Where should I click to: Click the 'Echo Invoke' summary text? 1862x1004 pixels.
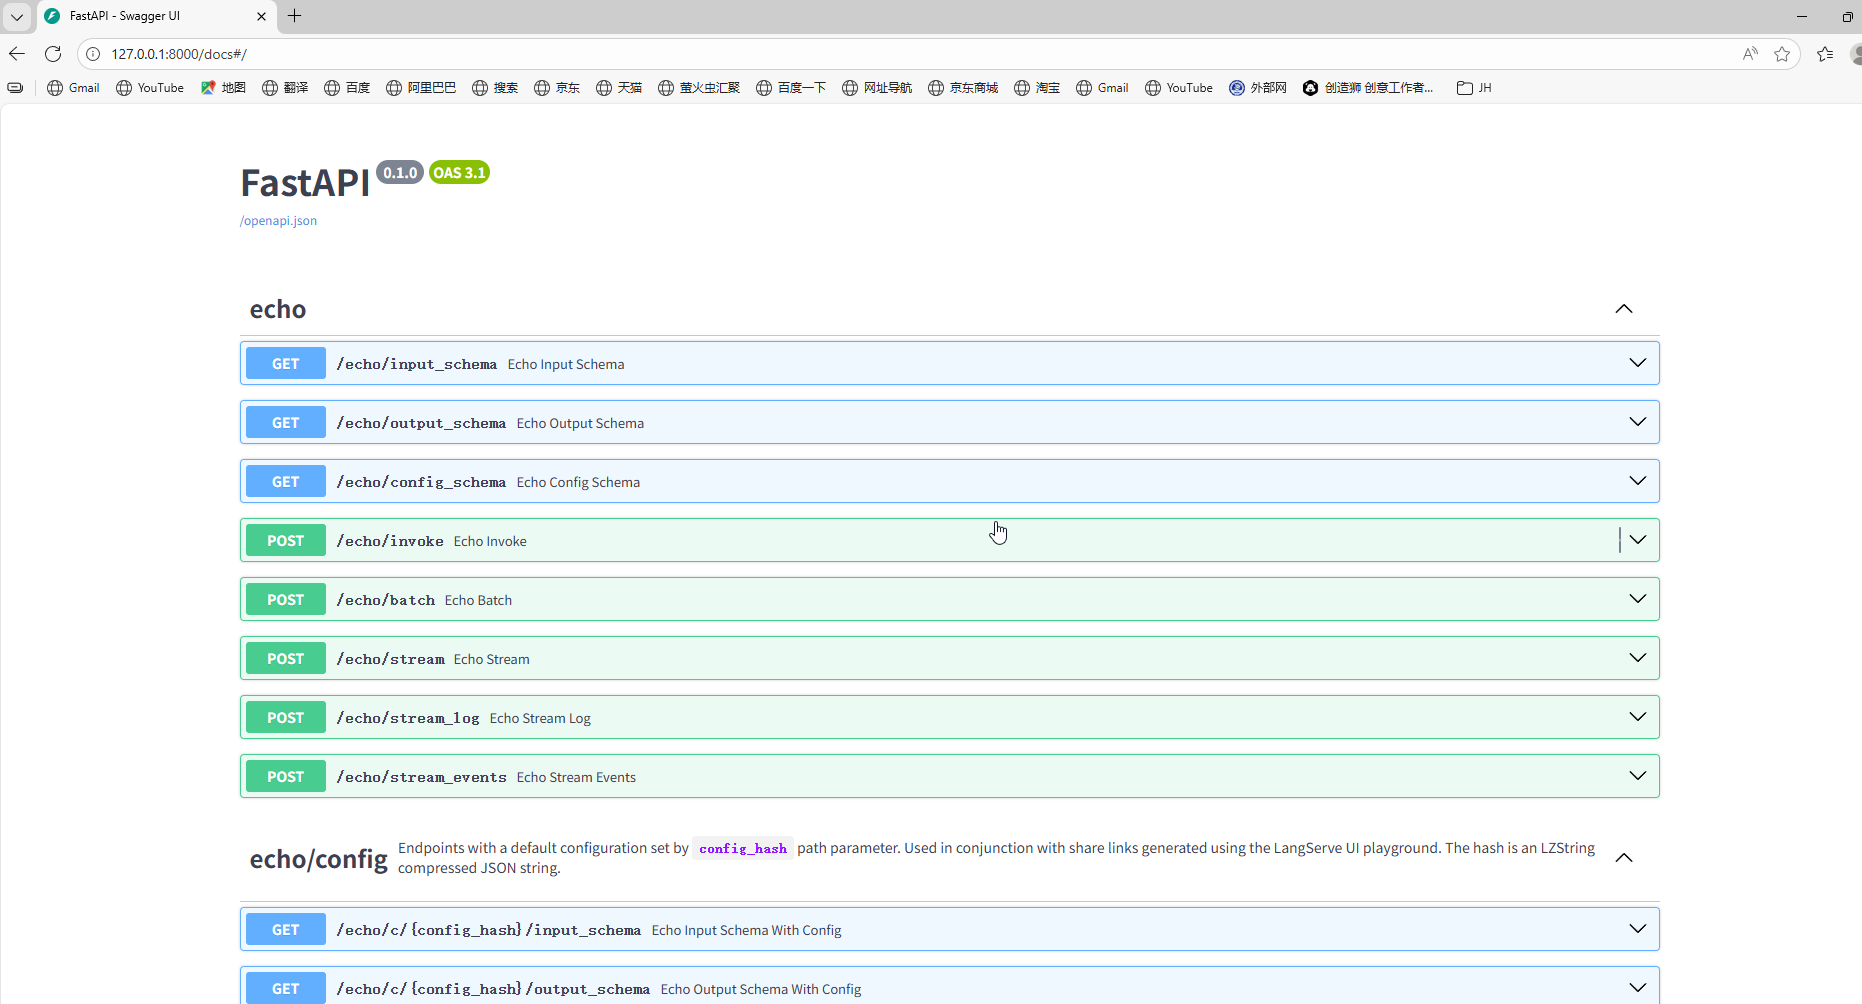click(x=490, y=541)
